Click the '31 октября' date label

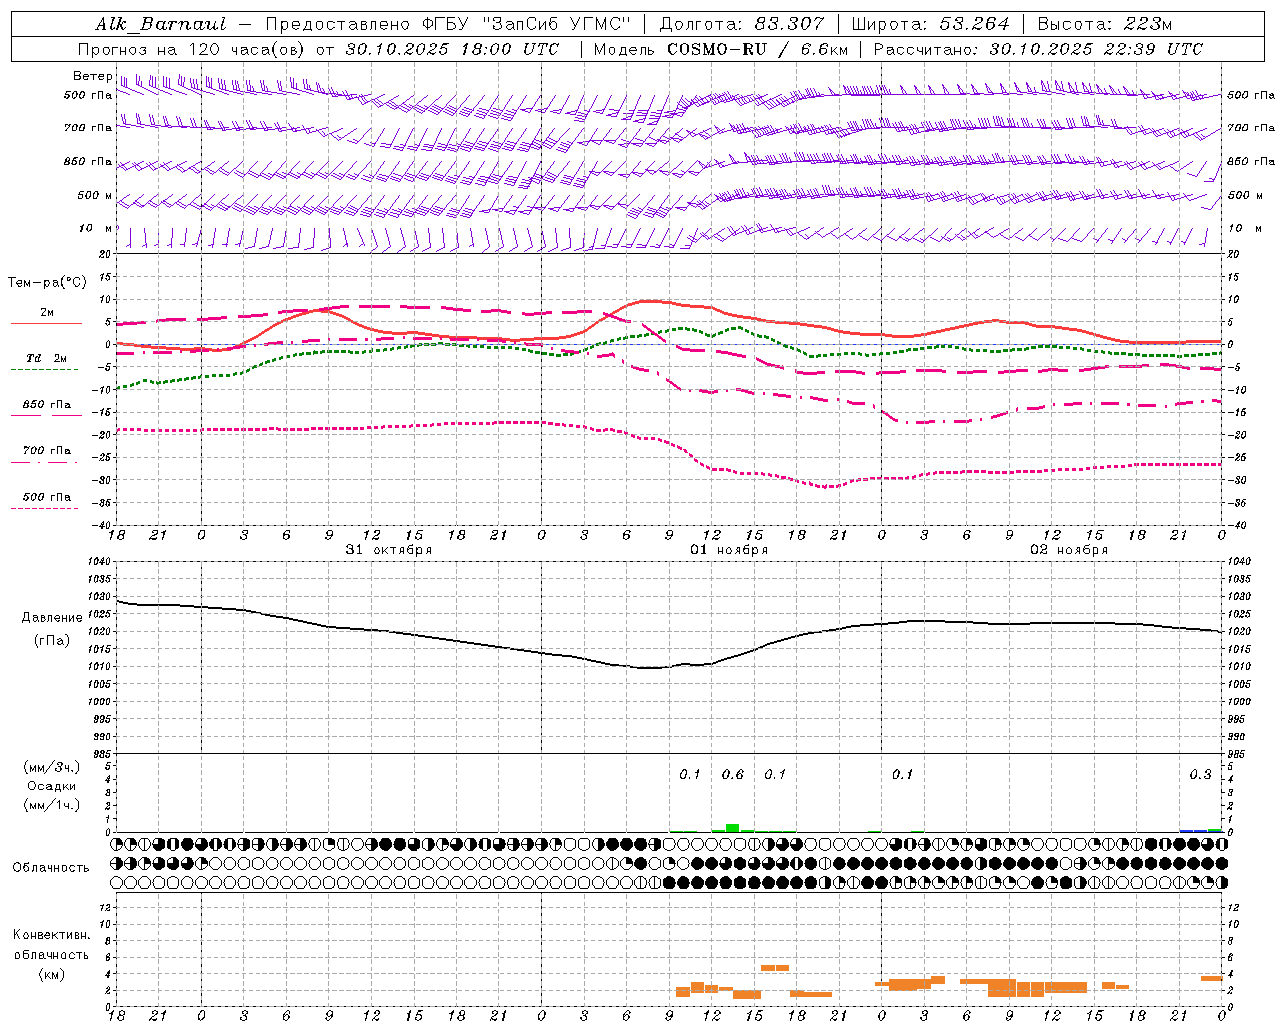[389, 550]
